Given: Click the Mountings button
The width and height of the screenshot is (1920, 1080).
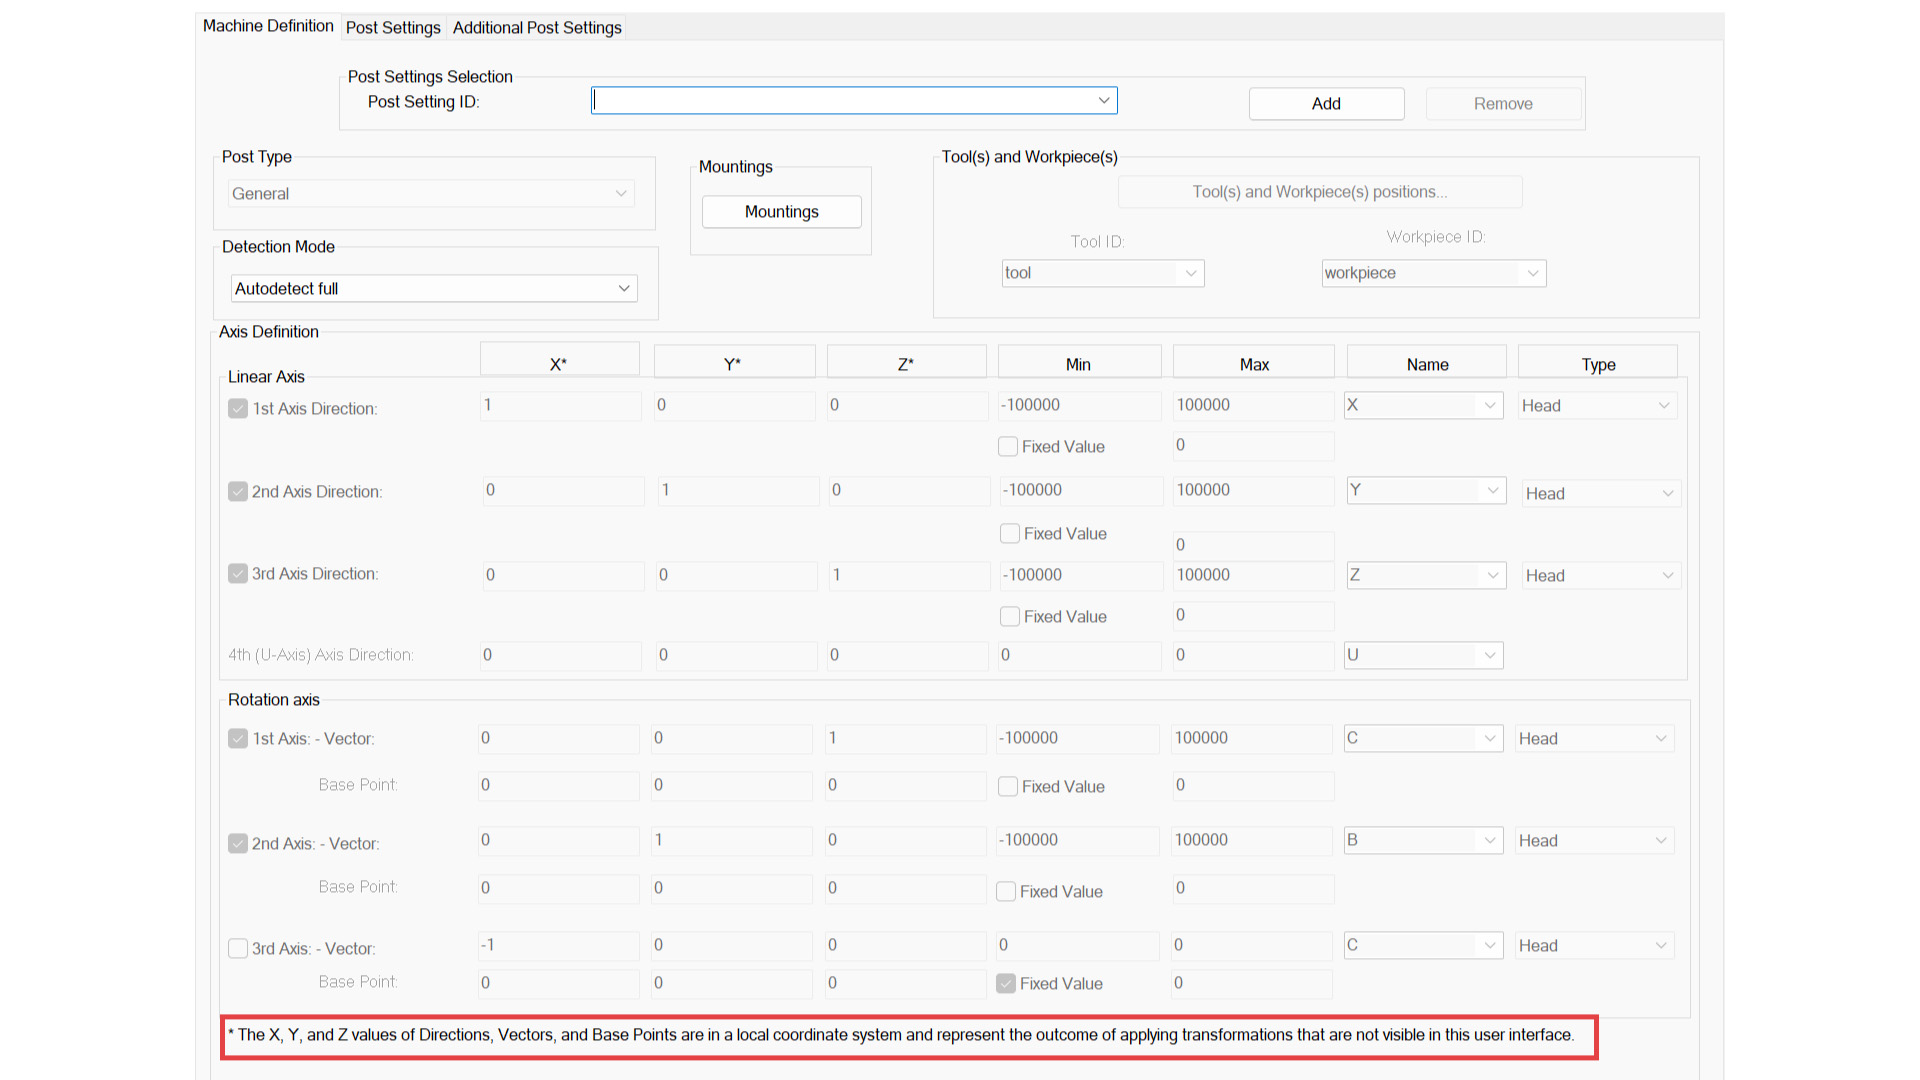Looking at the screenshot, I should pyautogui.click(x=781, y=212).
